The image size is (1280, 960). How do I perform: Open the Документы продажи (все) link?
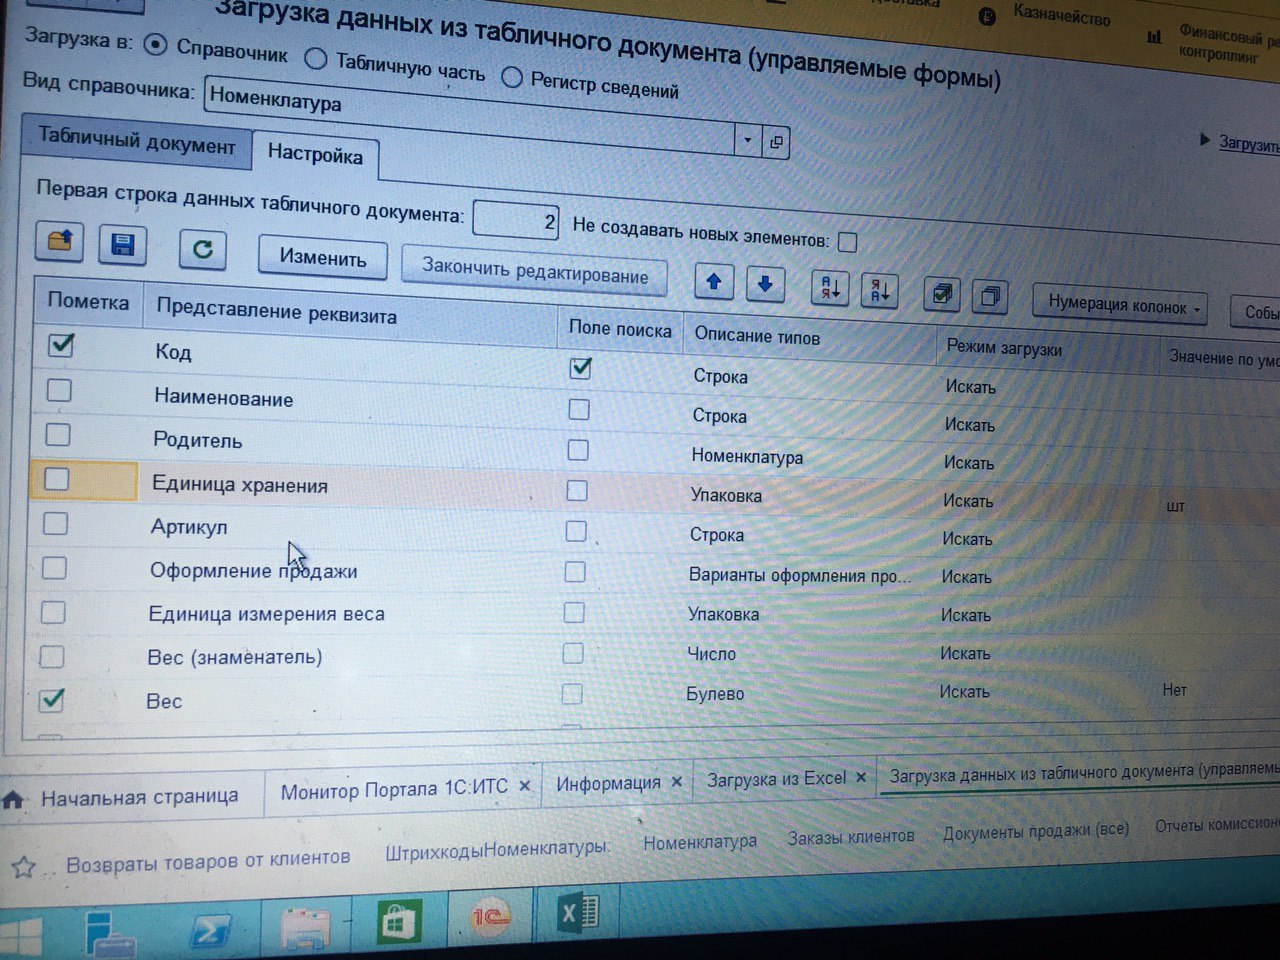pyautogui.click(x=1036, y=831)
